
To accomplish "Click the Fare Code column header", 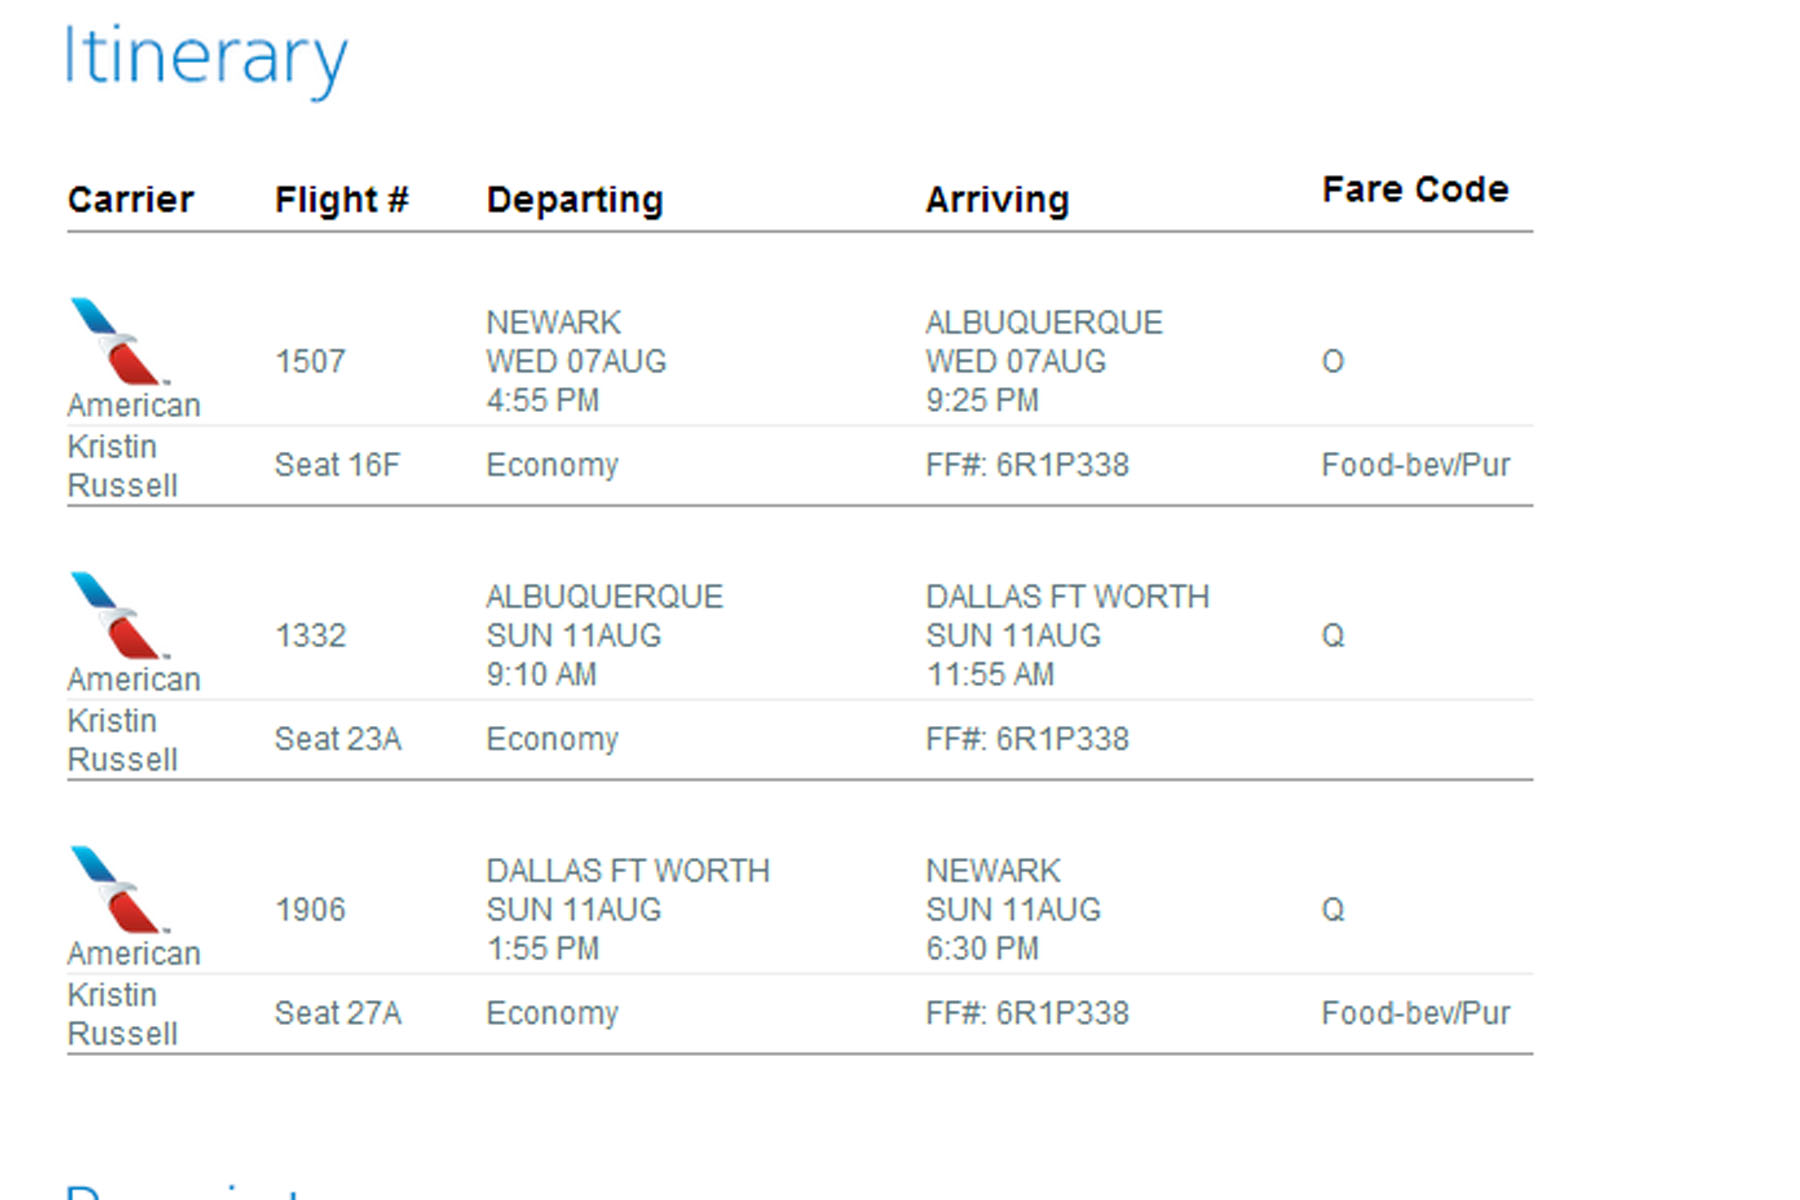I will [x=1415, y=190].
